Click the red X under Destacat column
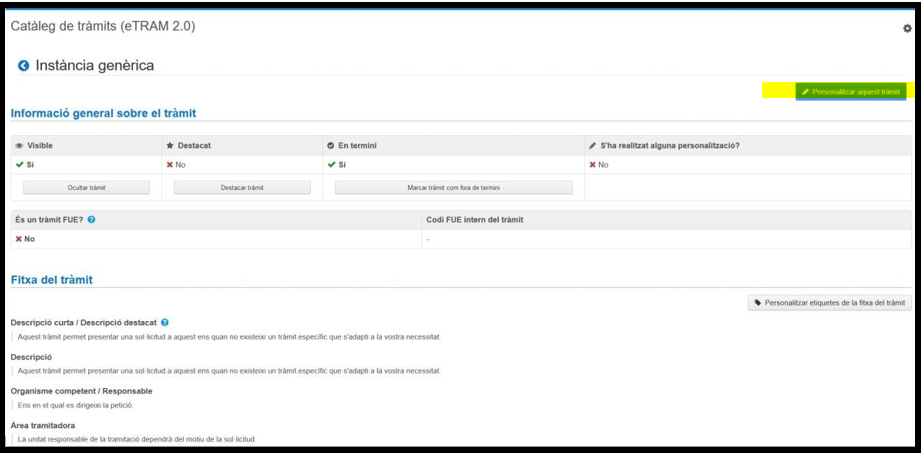921x453 pixels. (169, 164)
